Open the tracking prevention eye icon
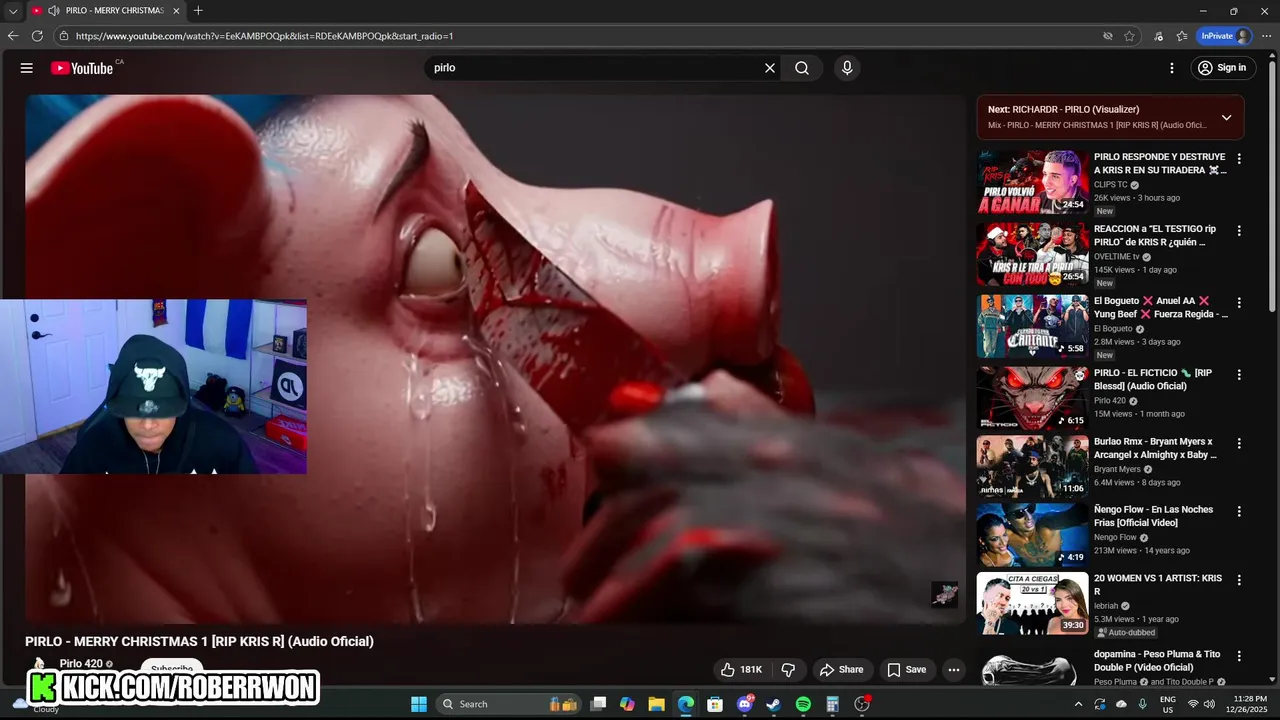The height and width of the screenshot is (720, 1280). pyautogui.click(x=1107, y=36)
